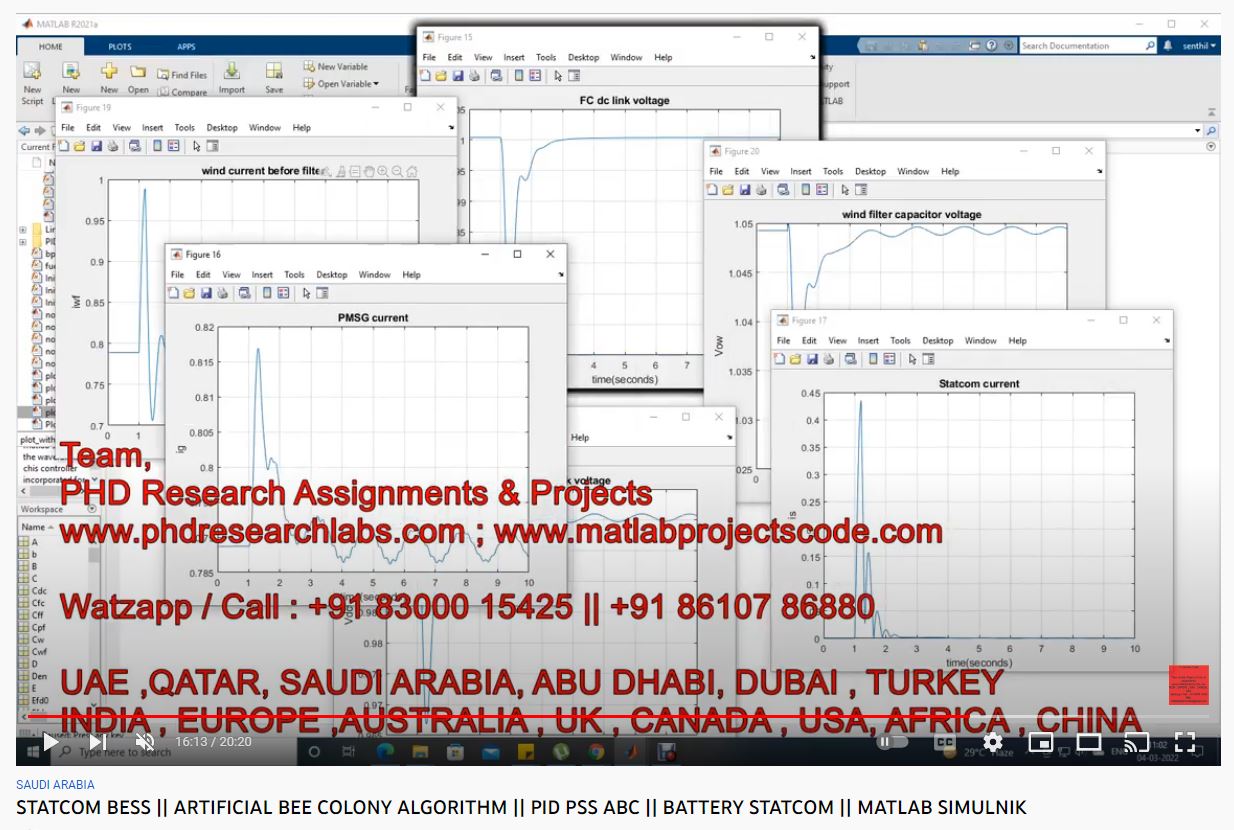
Task: Open the View menu in Figure 17
Action: coord(838,340)
